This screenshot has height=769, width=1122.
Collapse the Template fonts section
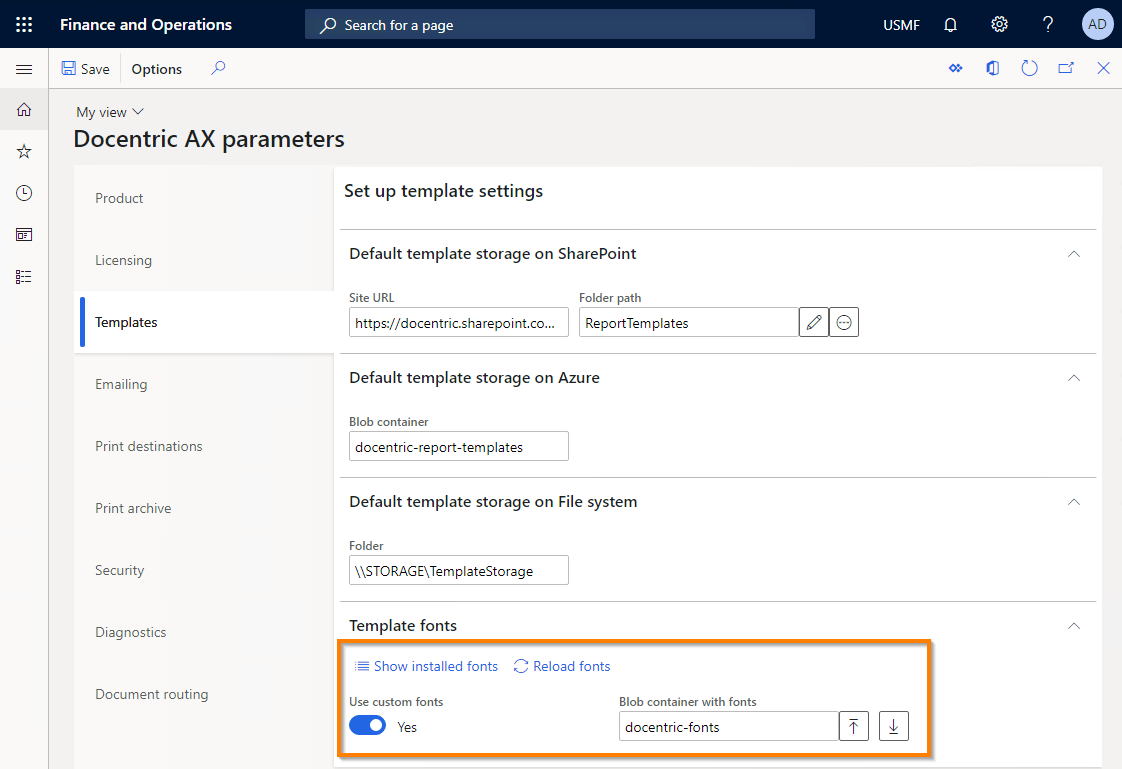[x=1074, y=626]
